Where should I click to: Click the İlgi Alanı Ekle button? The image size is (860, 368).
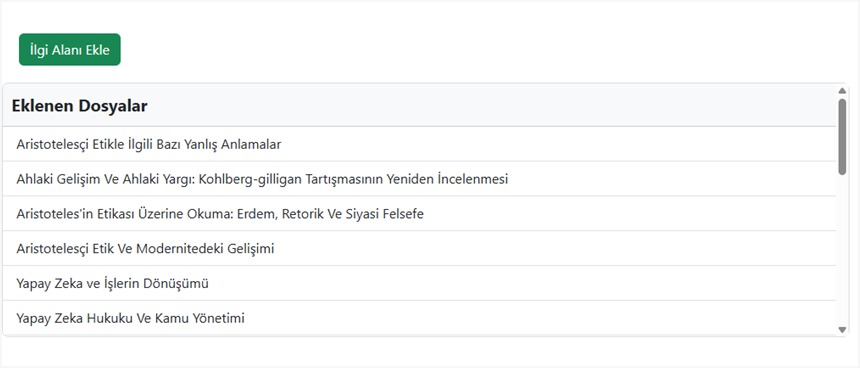(x=70, y=50)
